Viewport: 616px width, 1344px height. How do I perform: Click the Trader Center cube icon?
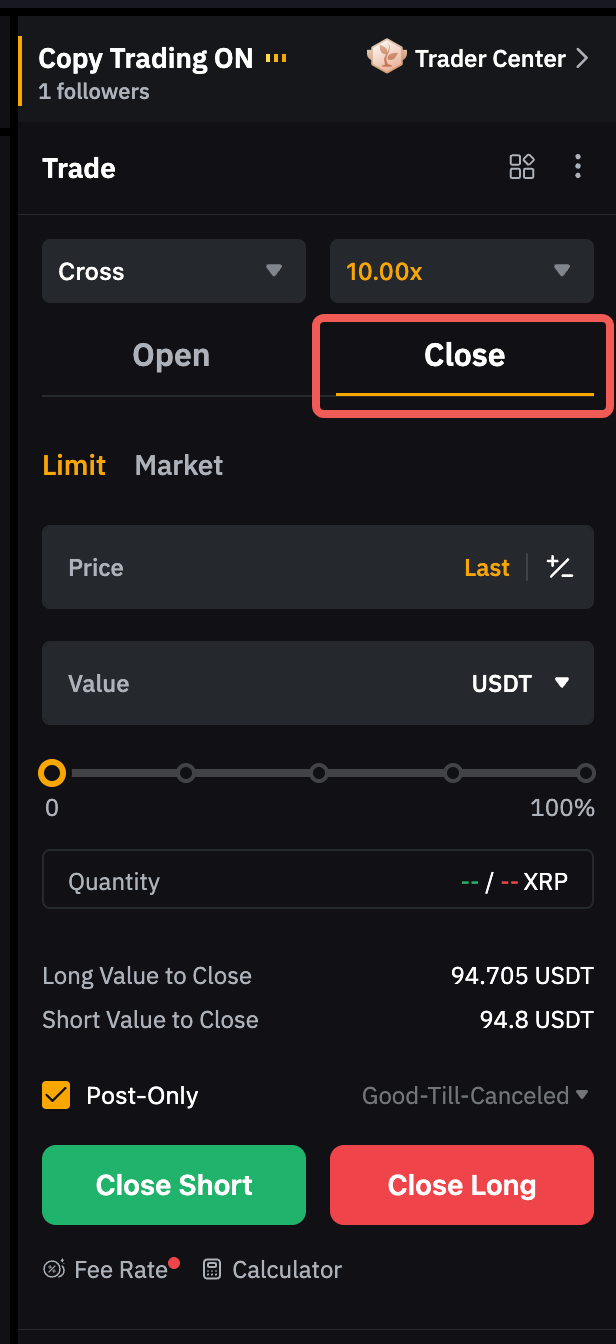386,58
